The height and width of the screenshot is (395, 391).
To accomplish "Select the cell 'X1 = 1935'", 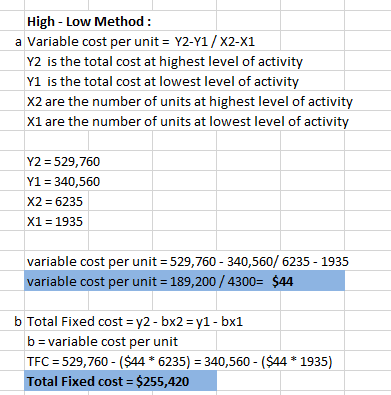I will point(55,222).
